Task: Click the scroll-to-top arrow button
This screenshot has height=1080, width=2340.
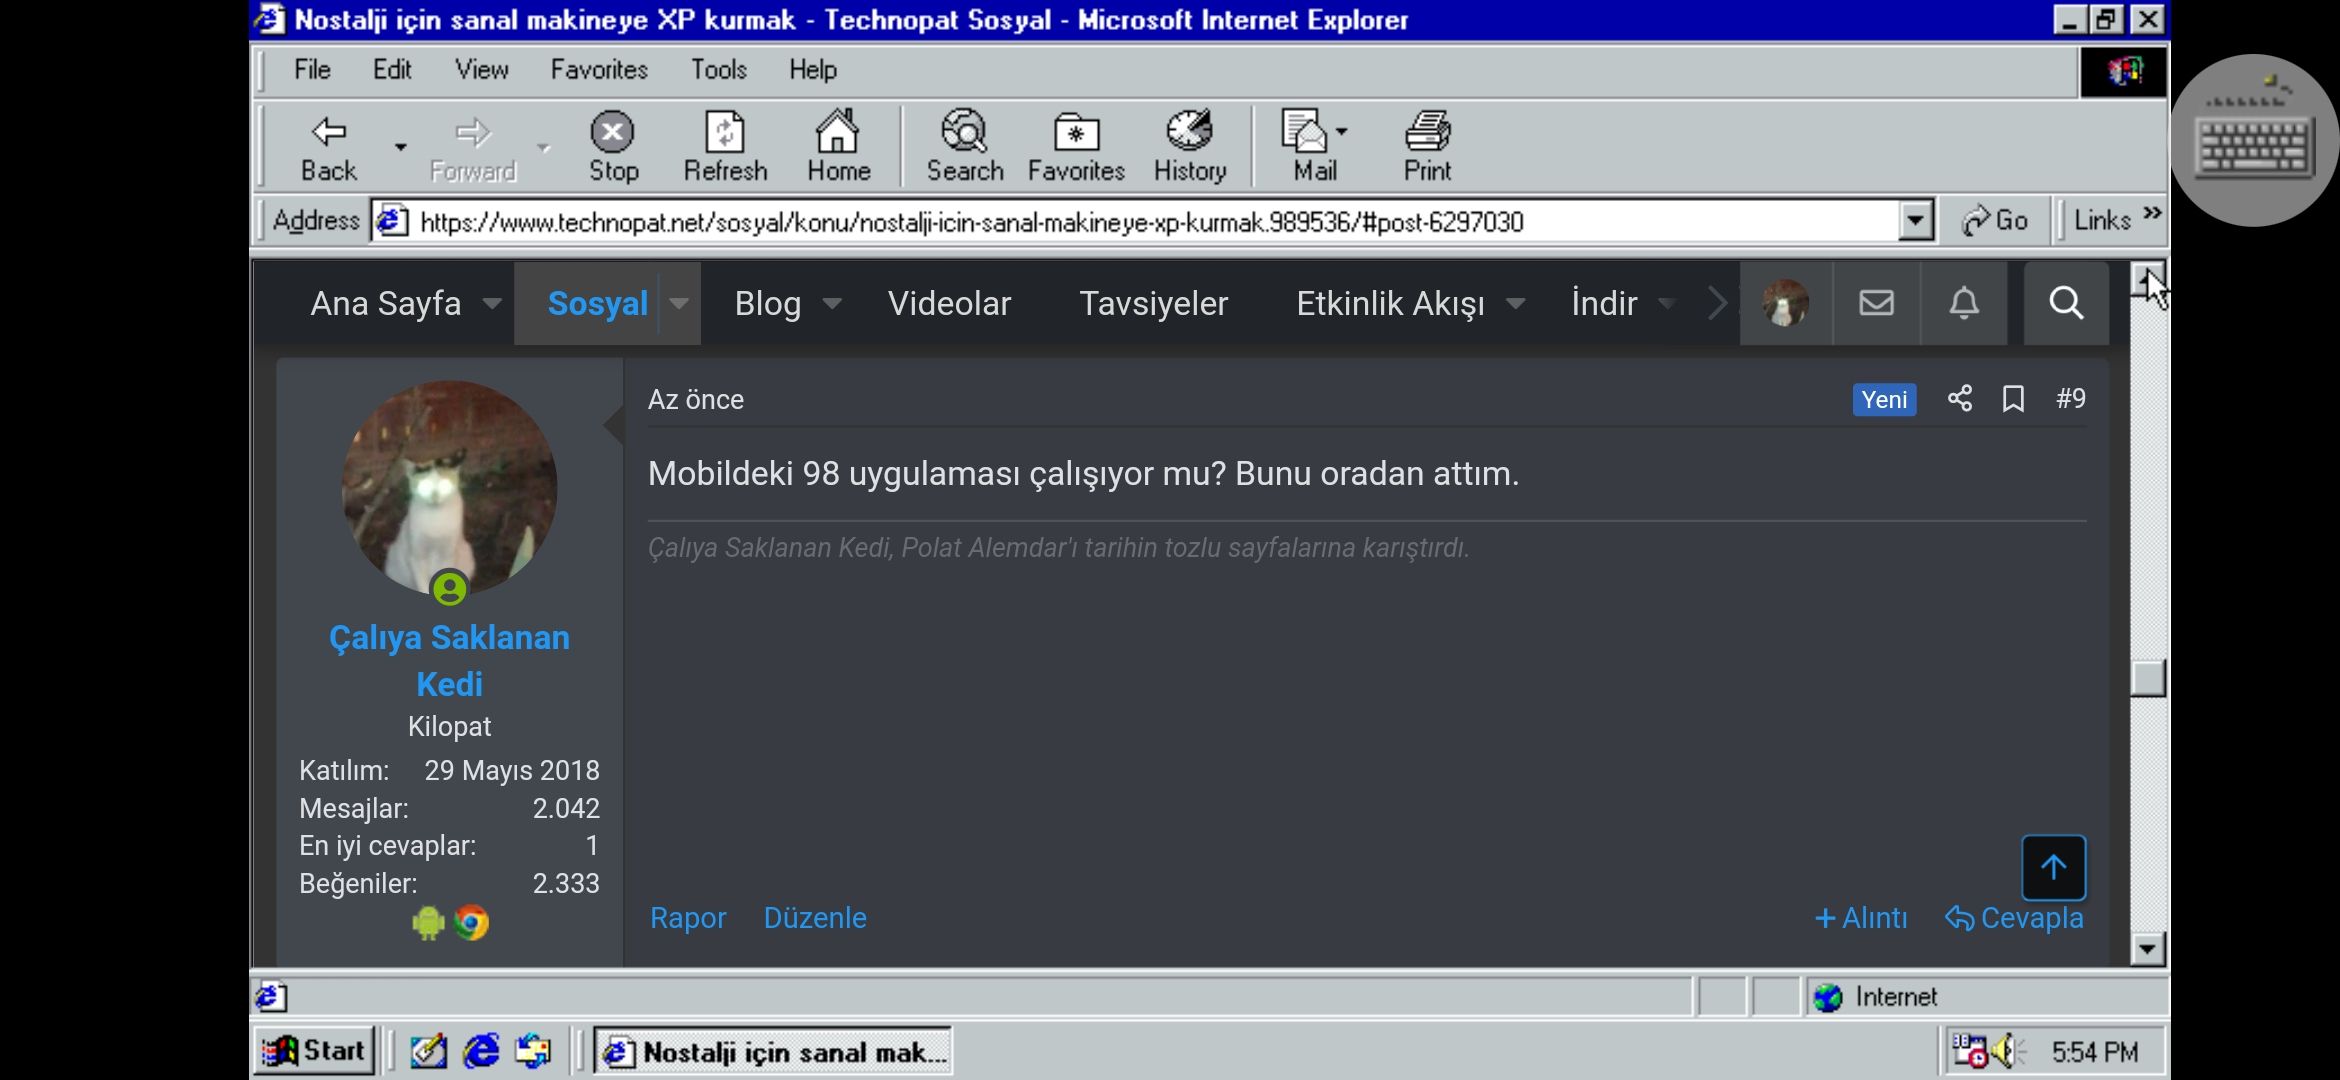Action: click(x=2054, y=867)
